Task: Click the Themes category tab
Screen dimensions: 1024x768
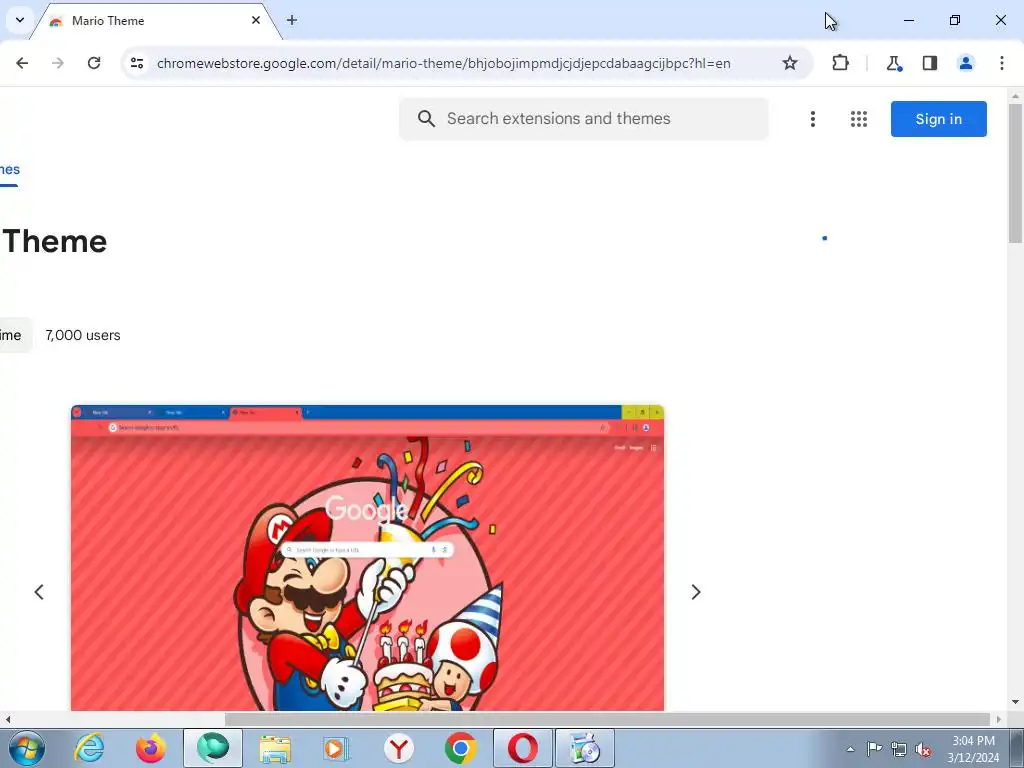Action: (x=9, y=170)
